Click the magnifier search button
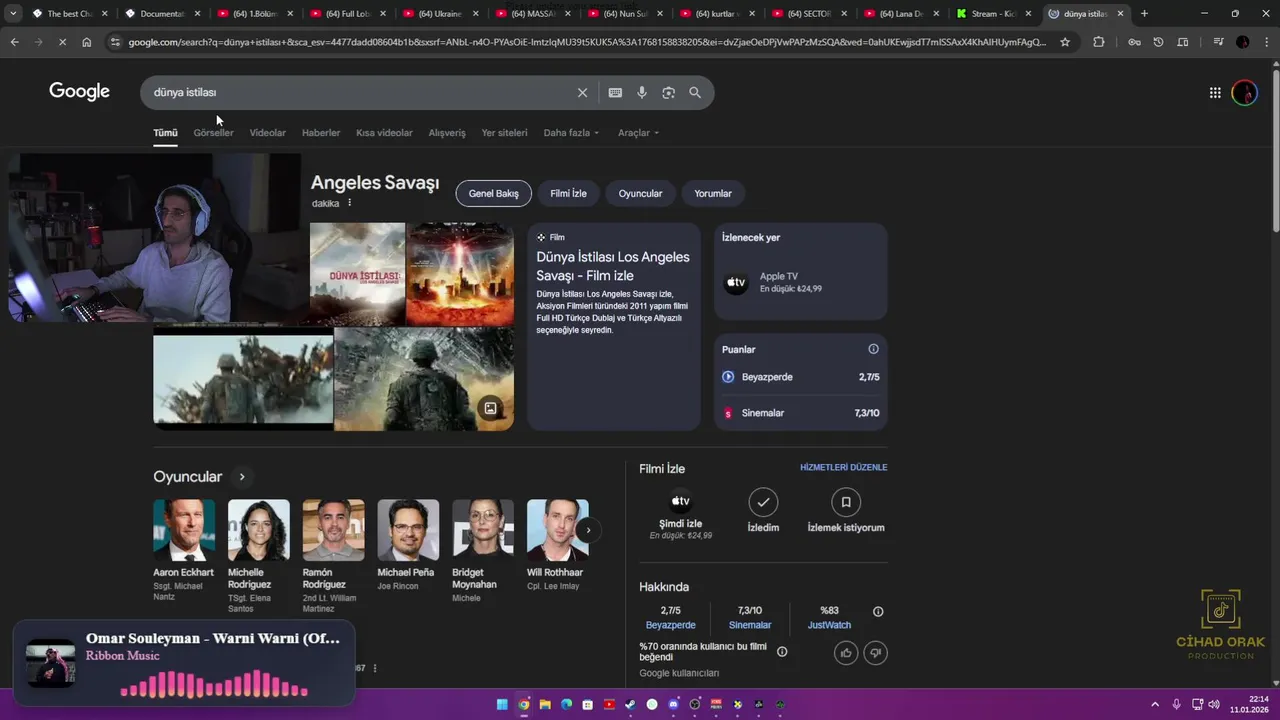This screenshot has height=720, width=1280. [695, 92]
